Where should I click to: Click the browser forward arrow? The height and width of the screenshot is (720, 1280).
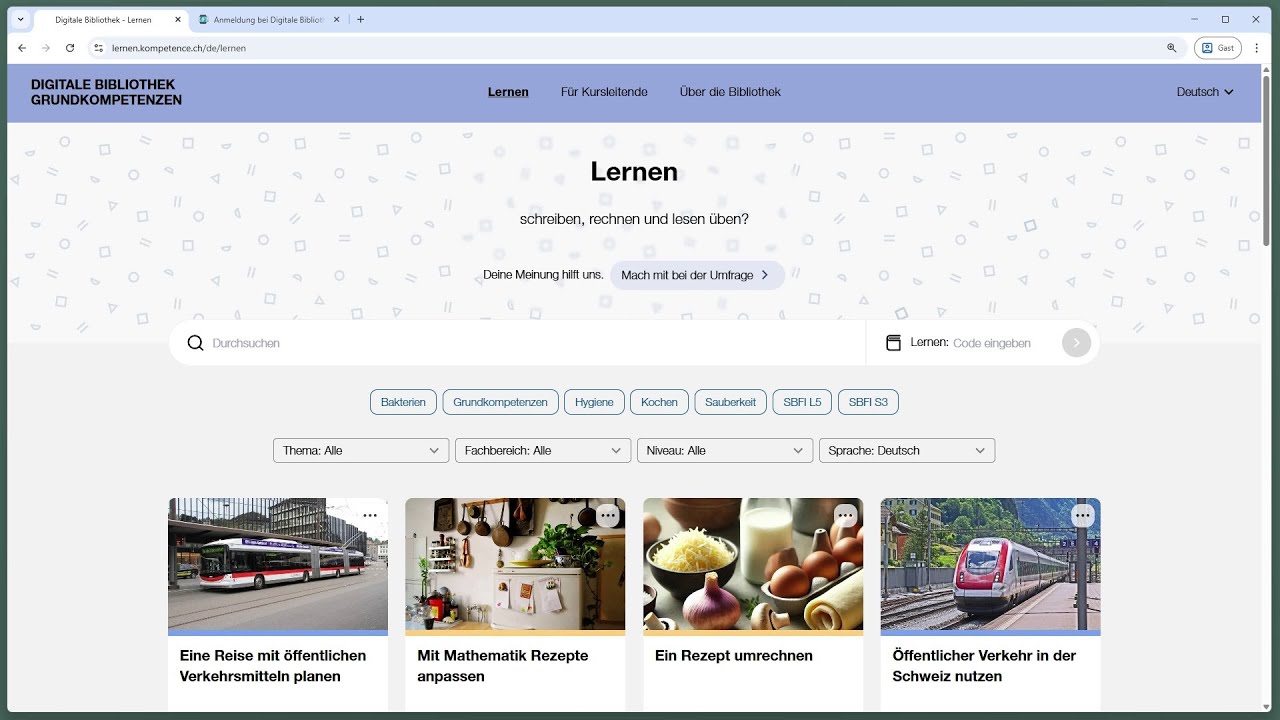[46, 48]
